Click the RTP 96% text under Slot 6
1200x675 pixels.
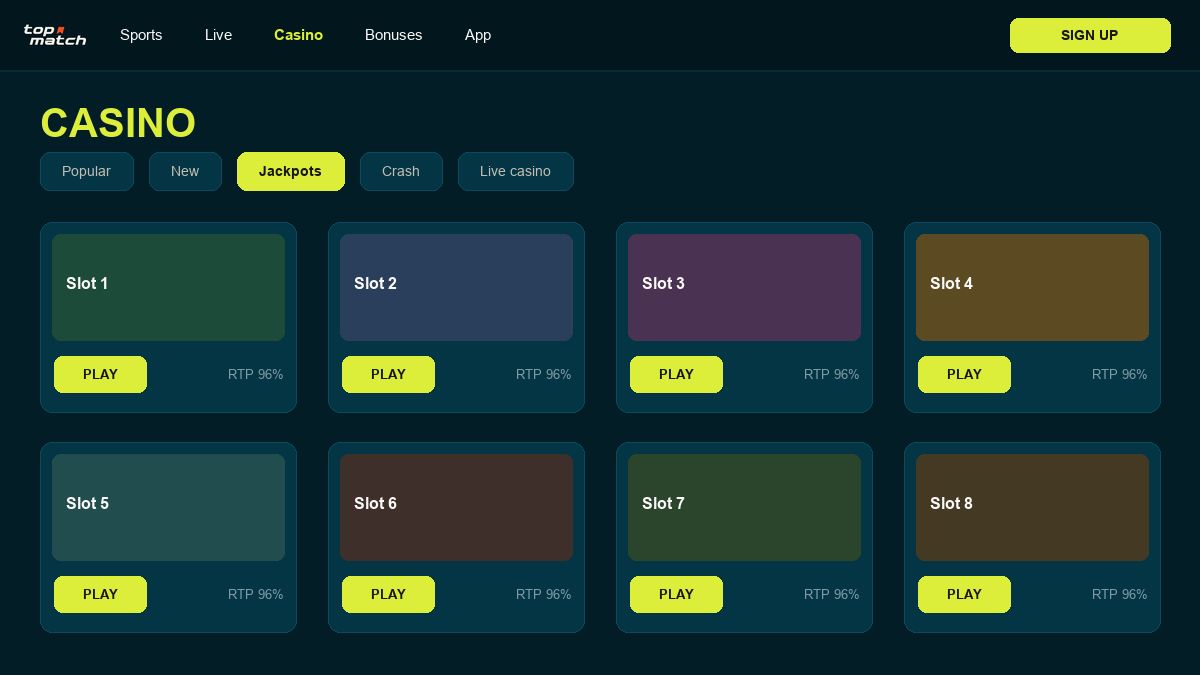click(x=543, y=594)
